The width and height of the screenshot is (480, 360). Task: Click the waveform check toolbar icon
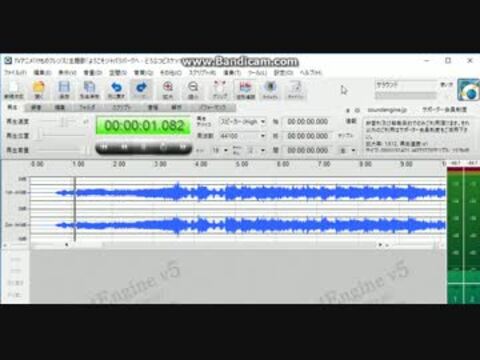tap(245, 89)
